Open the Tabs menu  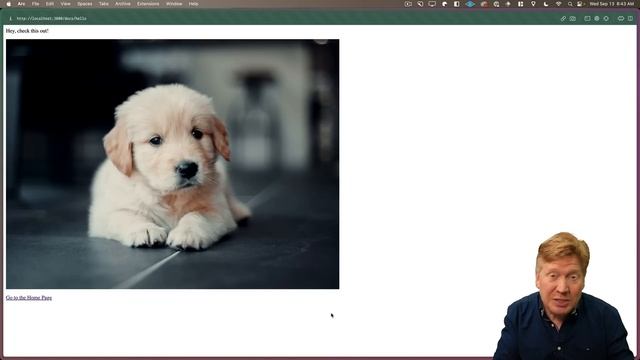pos(104,4)
